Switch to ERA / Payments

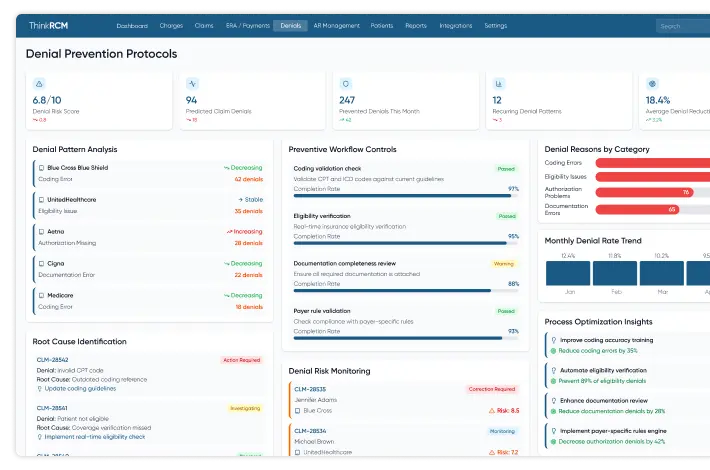[248, 26]
